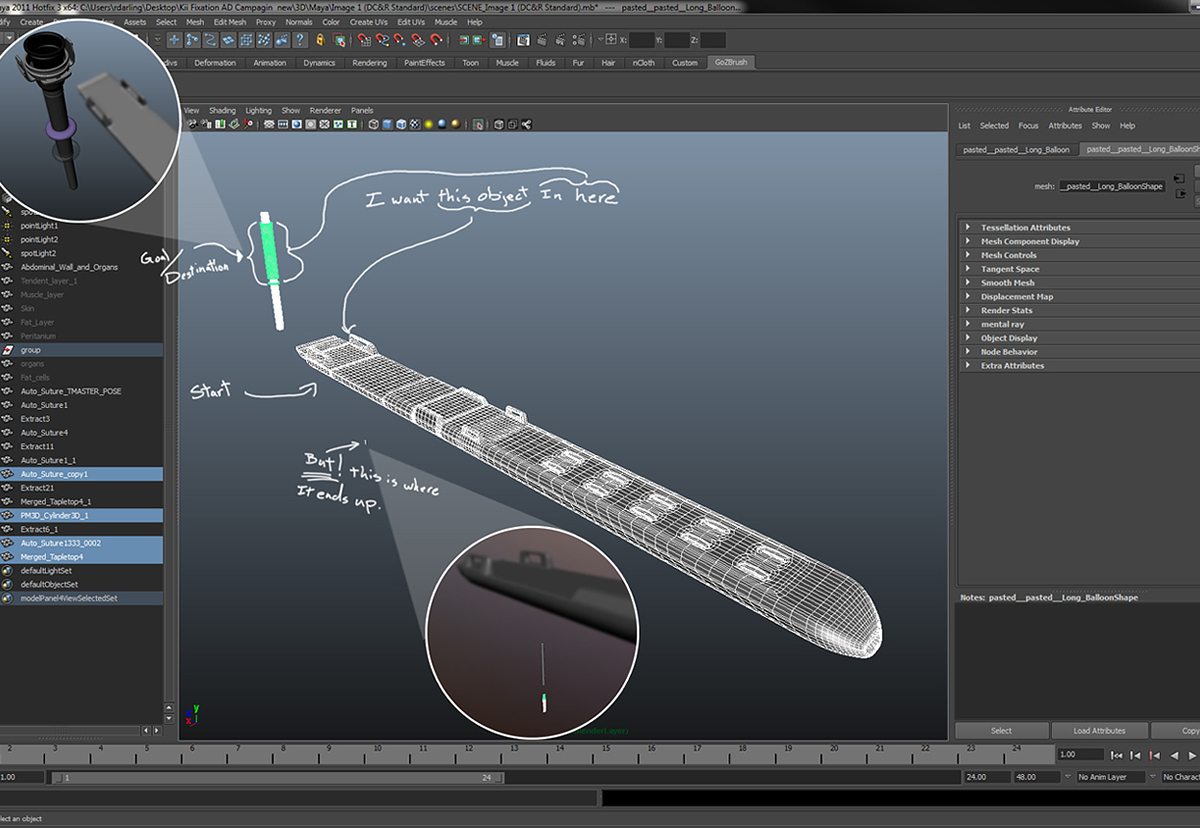The image size is (1200, 828).
Task: Toggle X-ray display in viewport toolbar
Action: point(499,124)
